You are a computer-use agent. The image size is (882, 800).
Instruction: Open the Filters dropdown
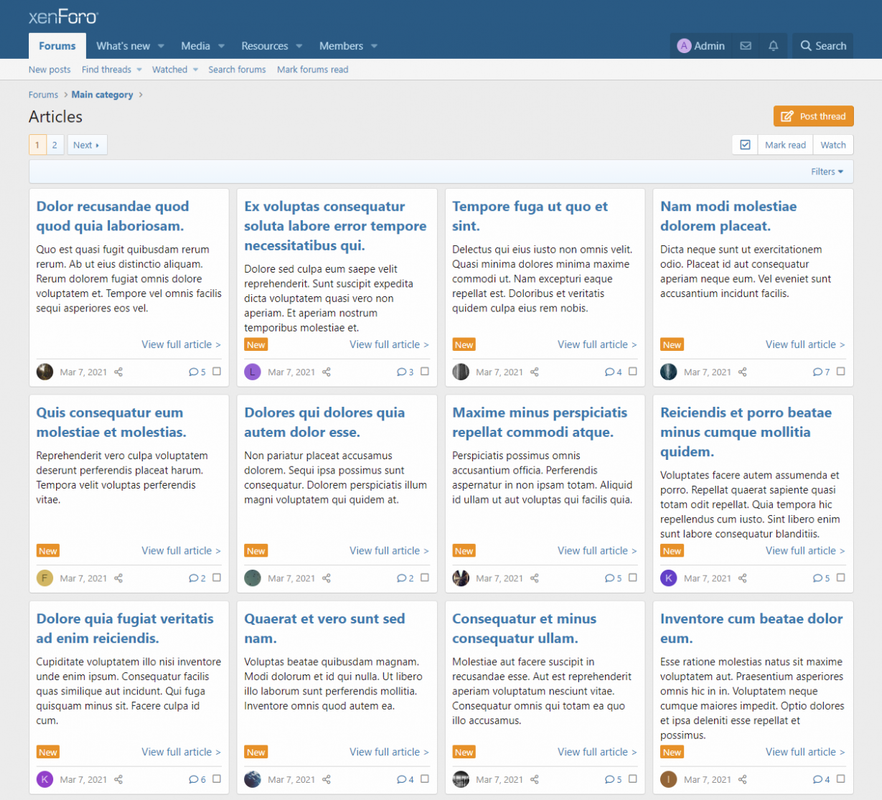pyautogui.click(x=827, y=172)
